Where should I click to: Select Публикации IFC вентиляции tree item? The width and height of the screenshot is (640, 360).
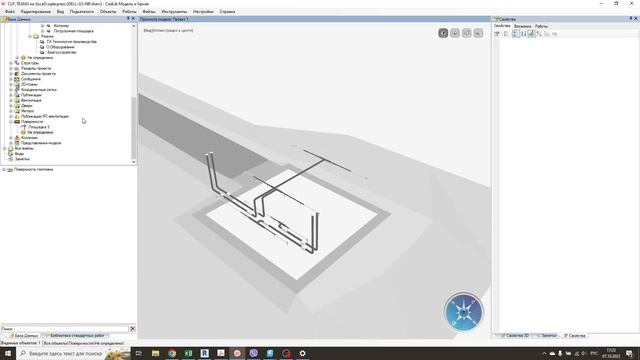[45, 116]
